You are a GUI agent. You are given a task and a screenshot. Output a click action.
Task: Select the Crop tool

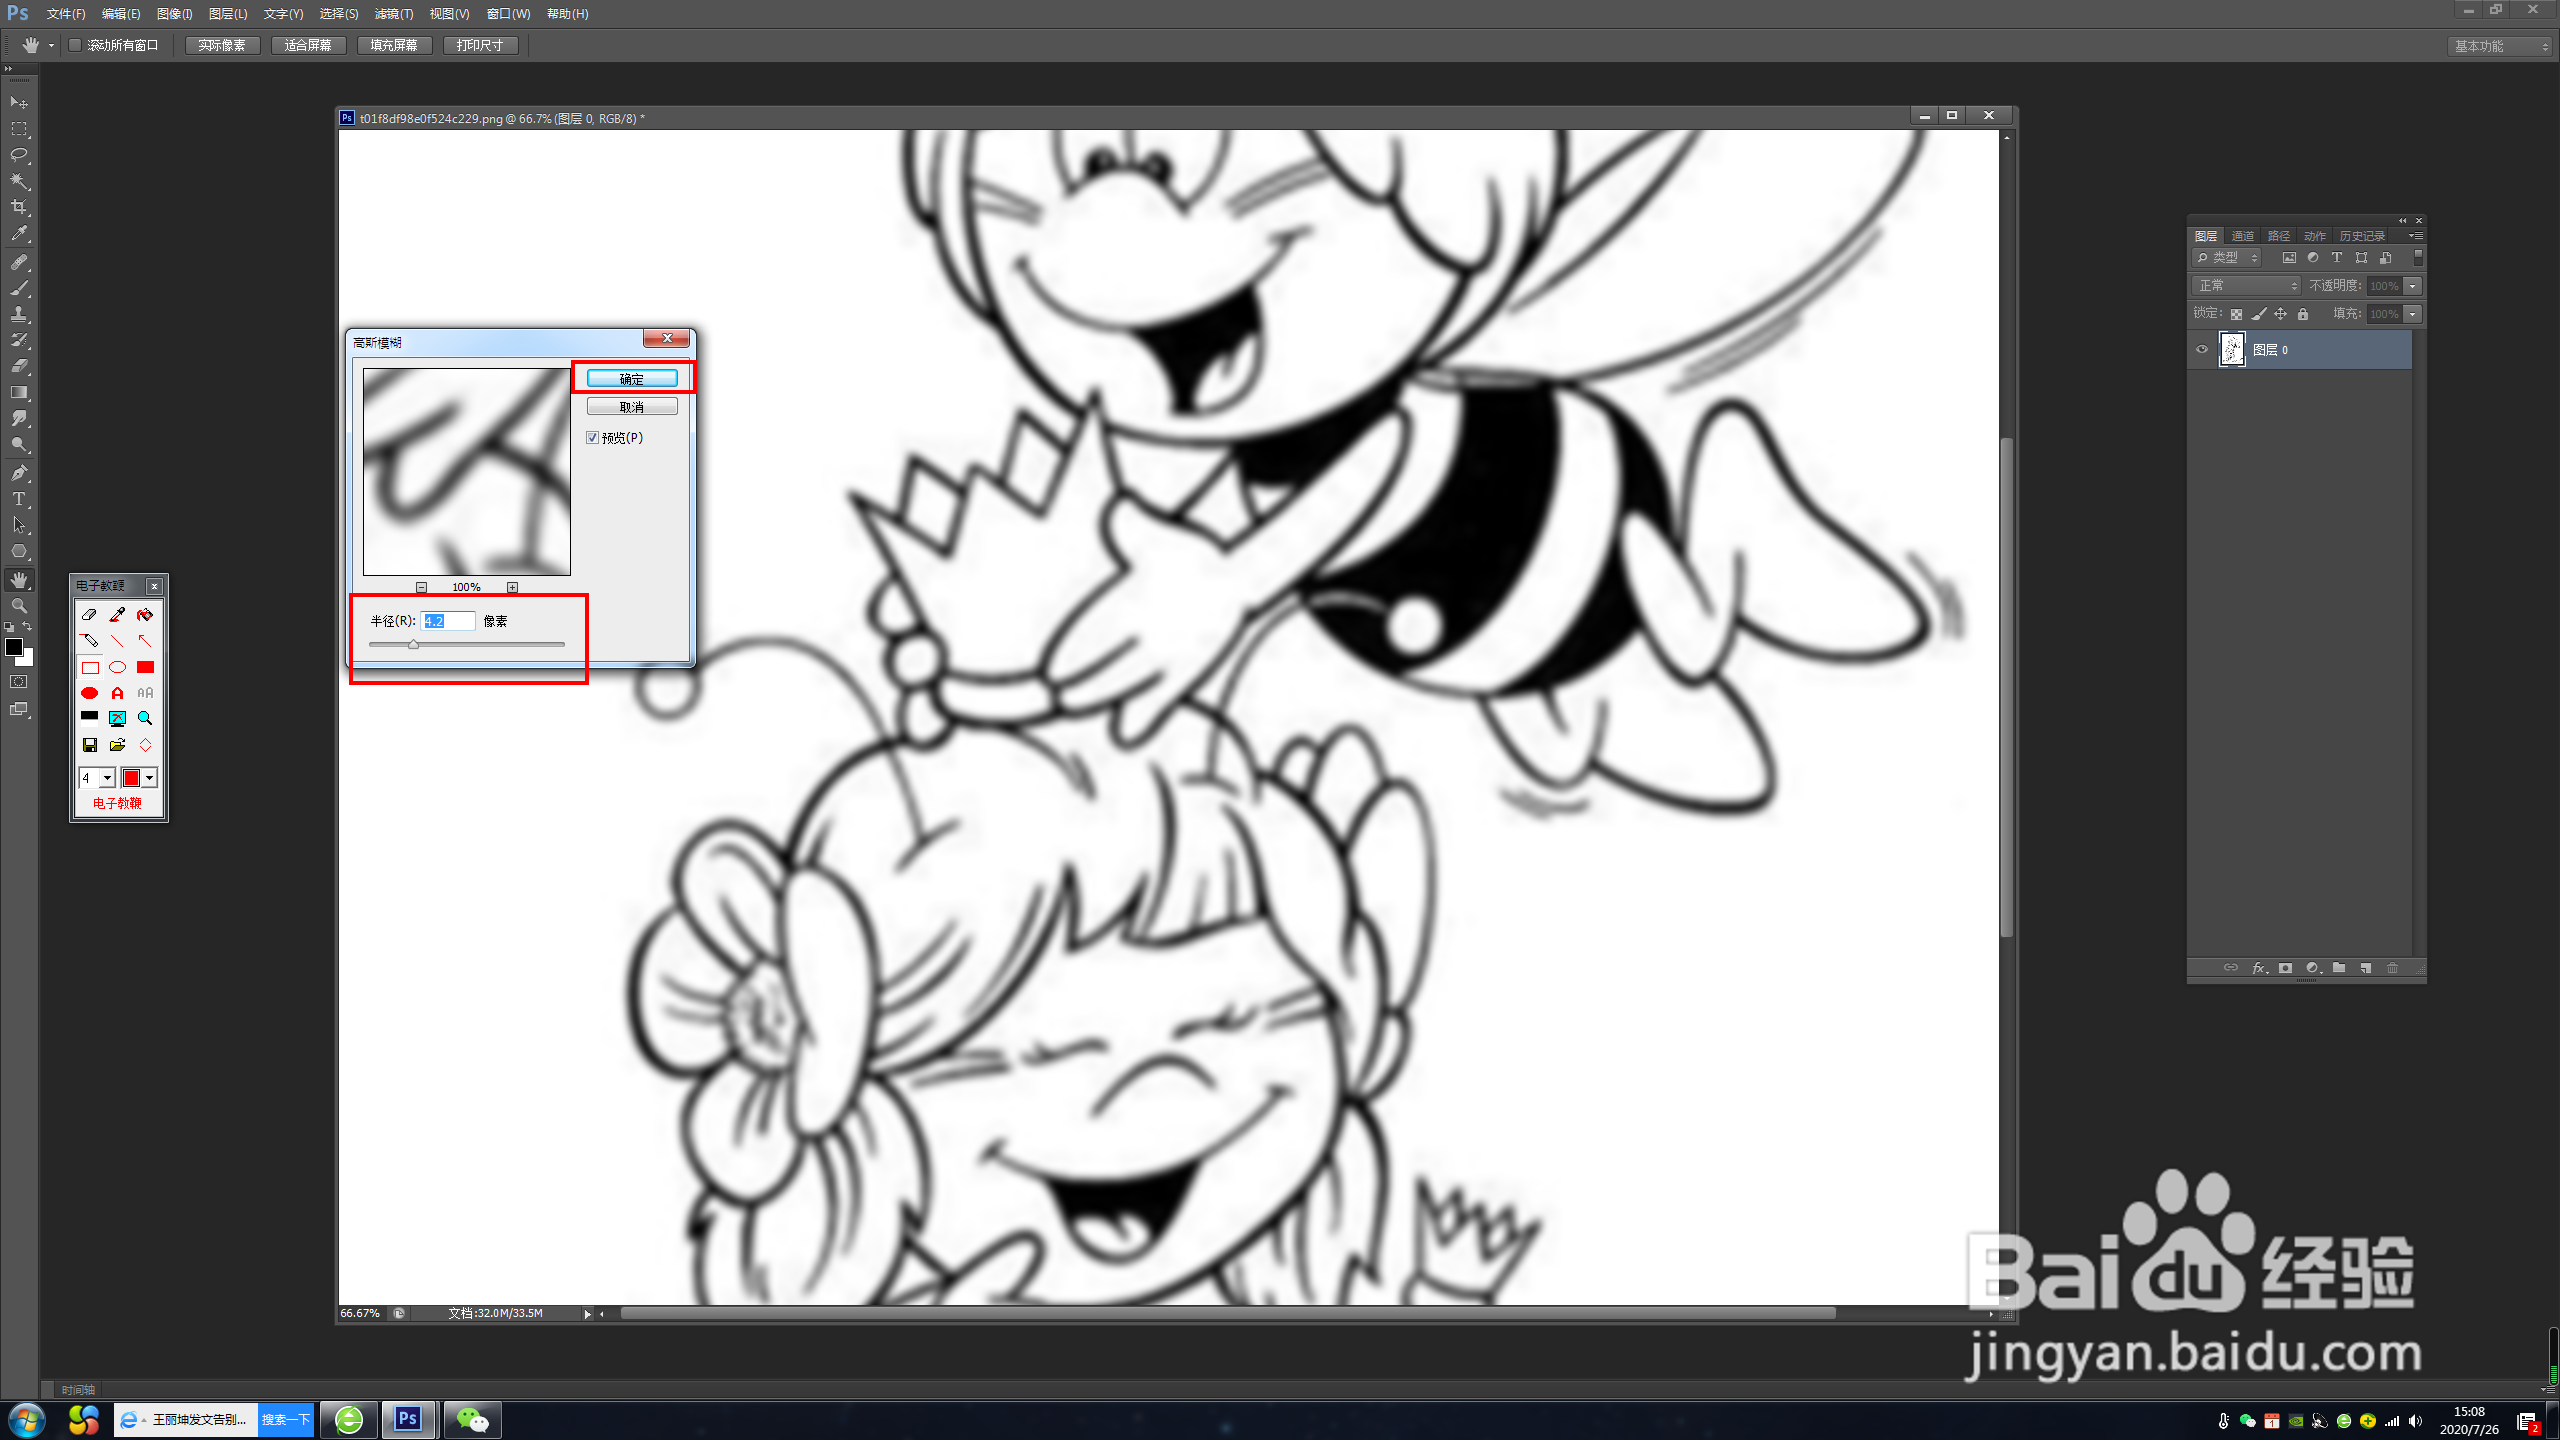[19, 207]
